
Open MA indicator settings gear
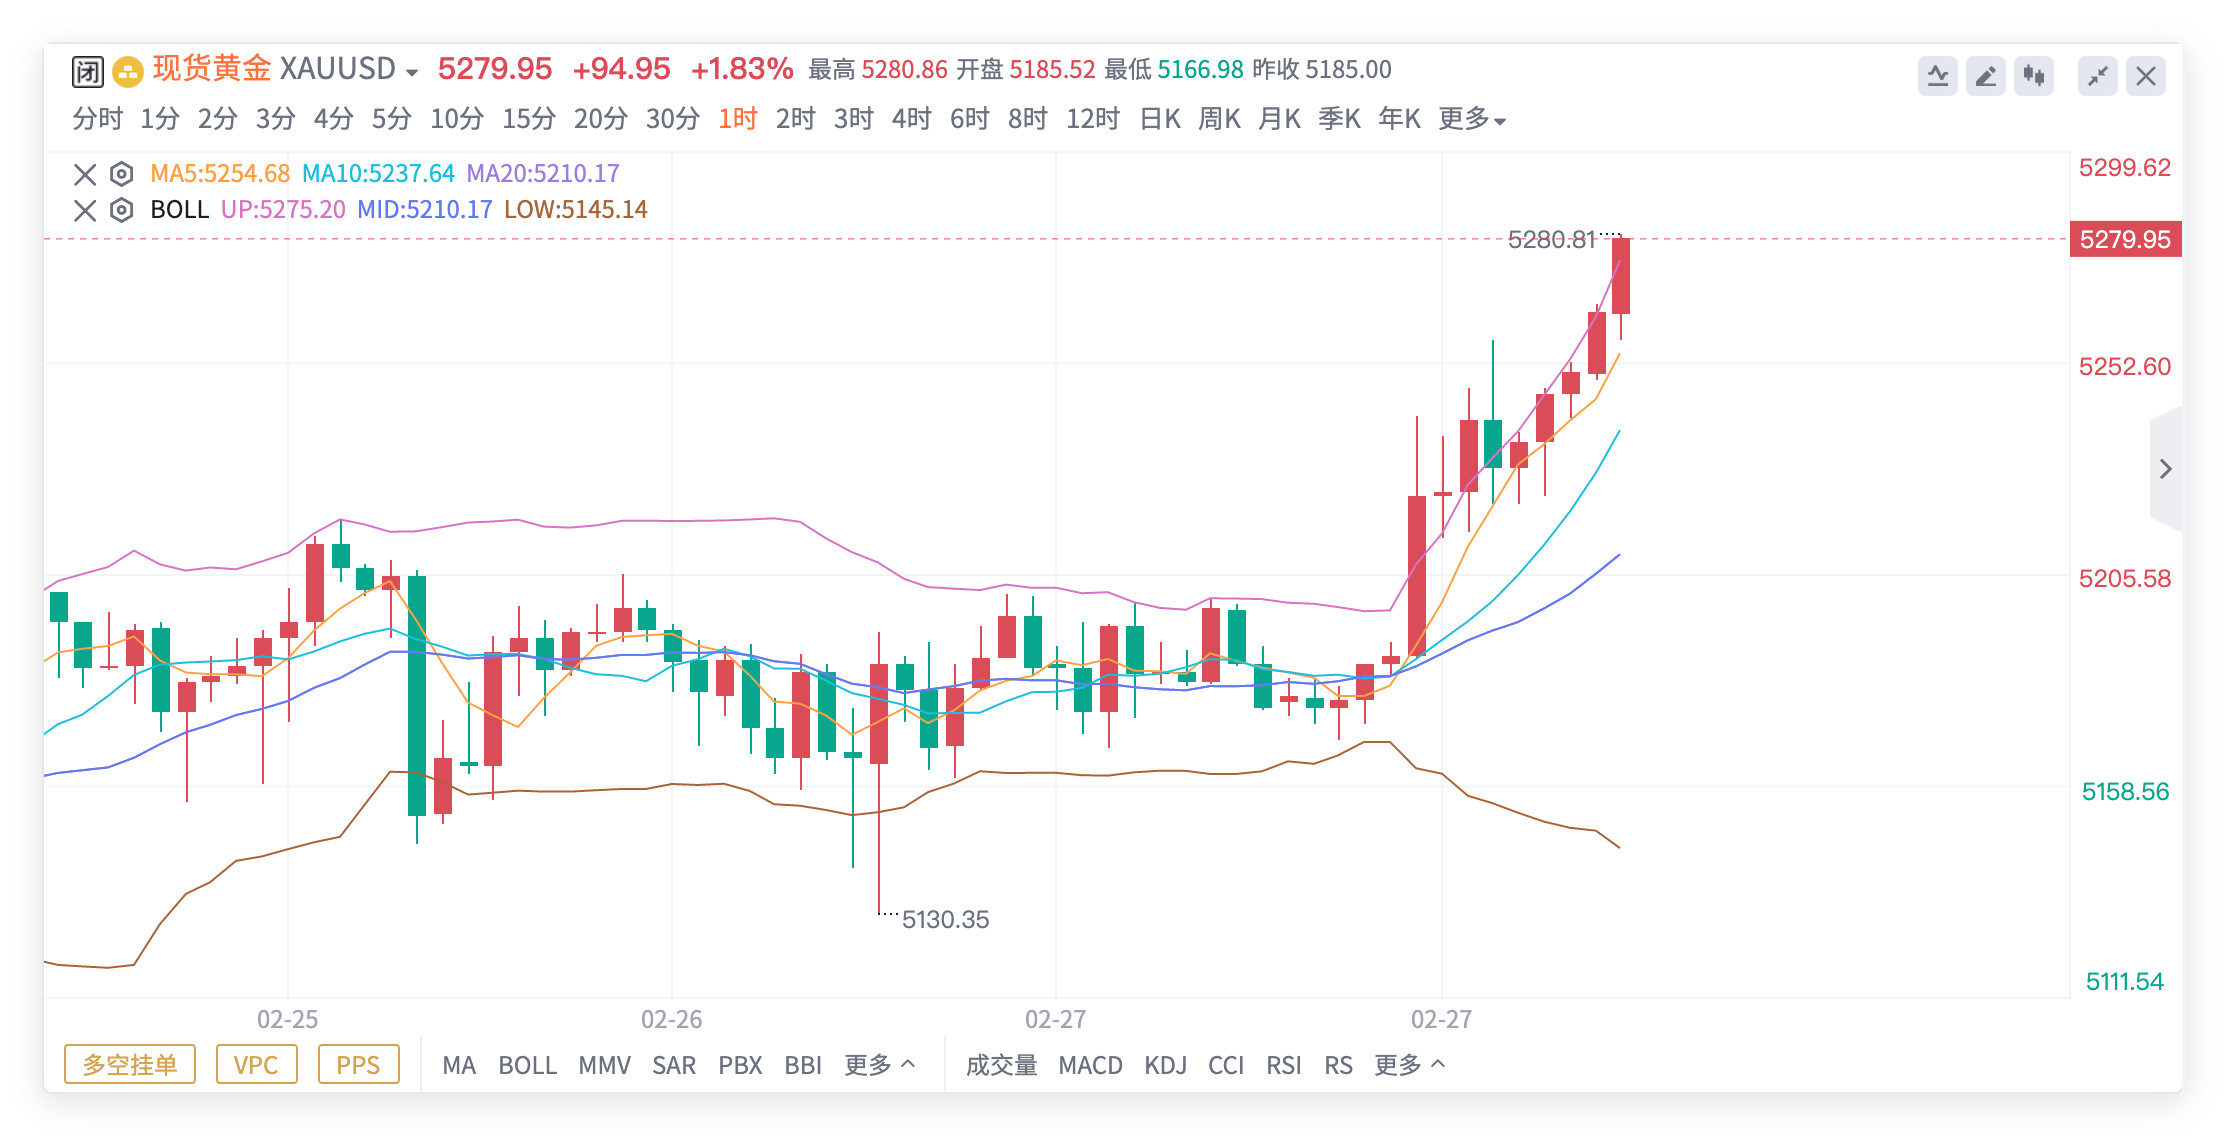point(120,173)
